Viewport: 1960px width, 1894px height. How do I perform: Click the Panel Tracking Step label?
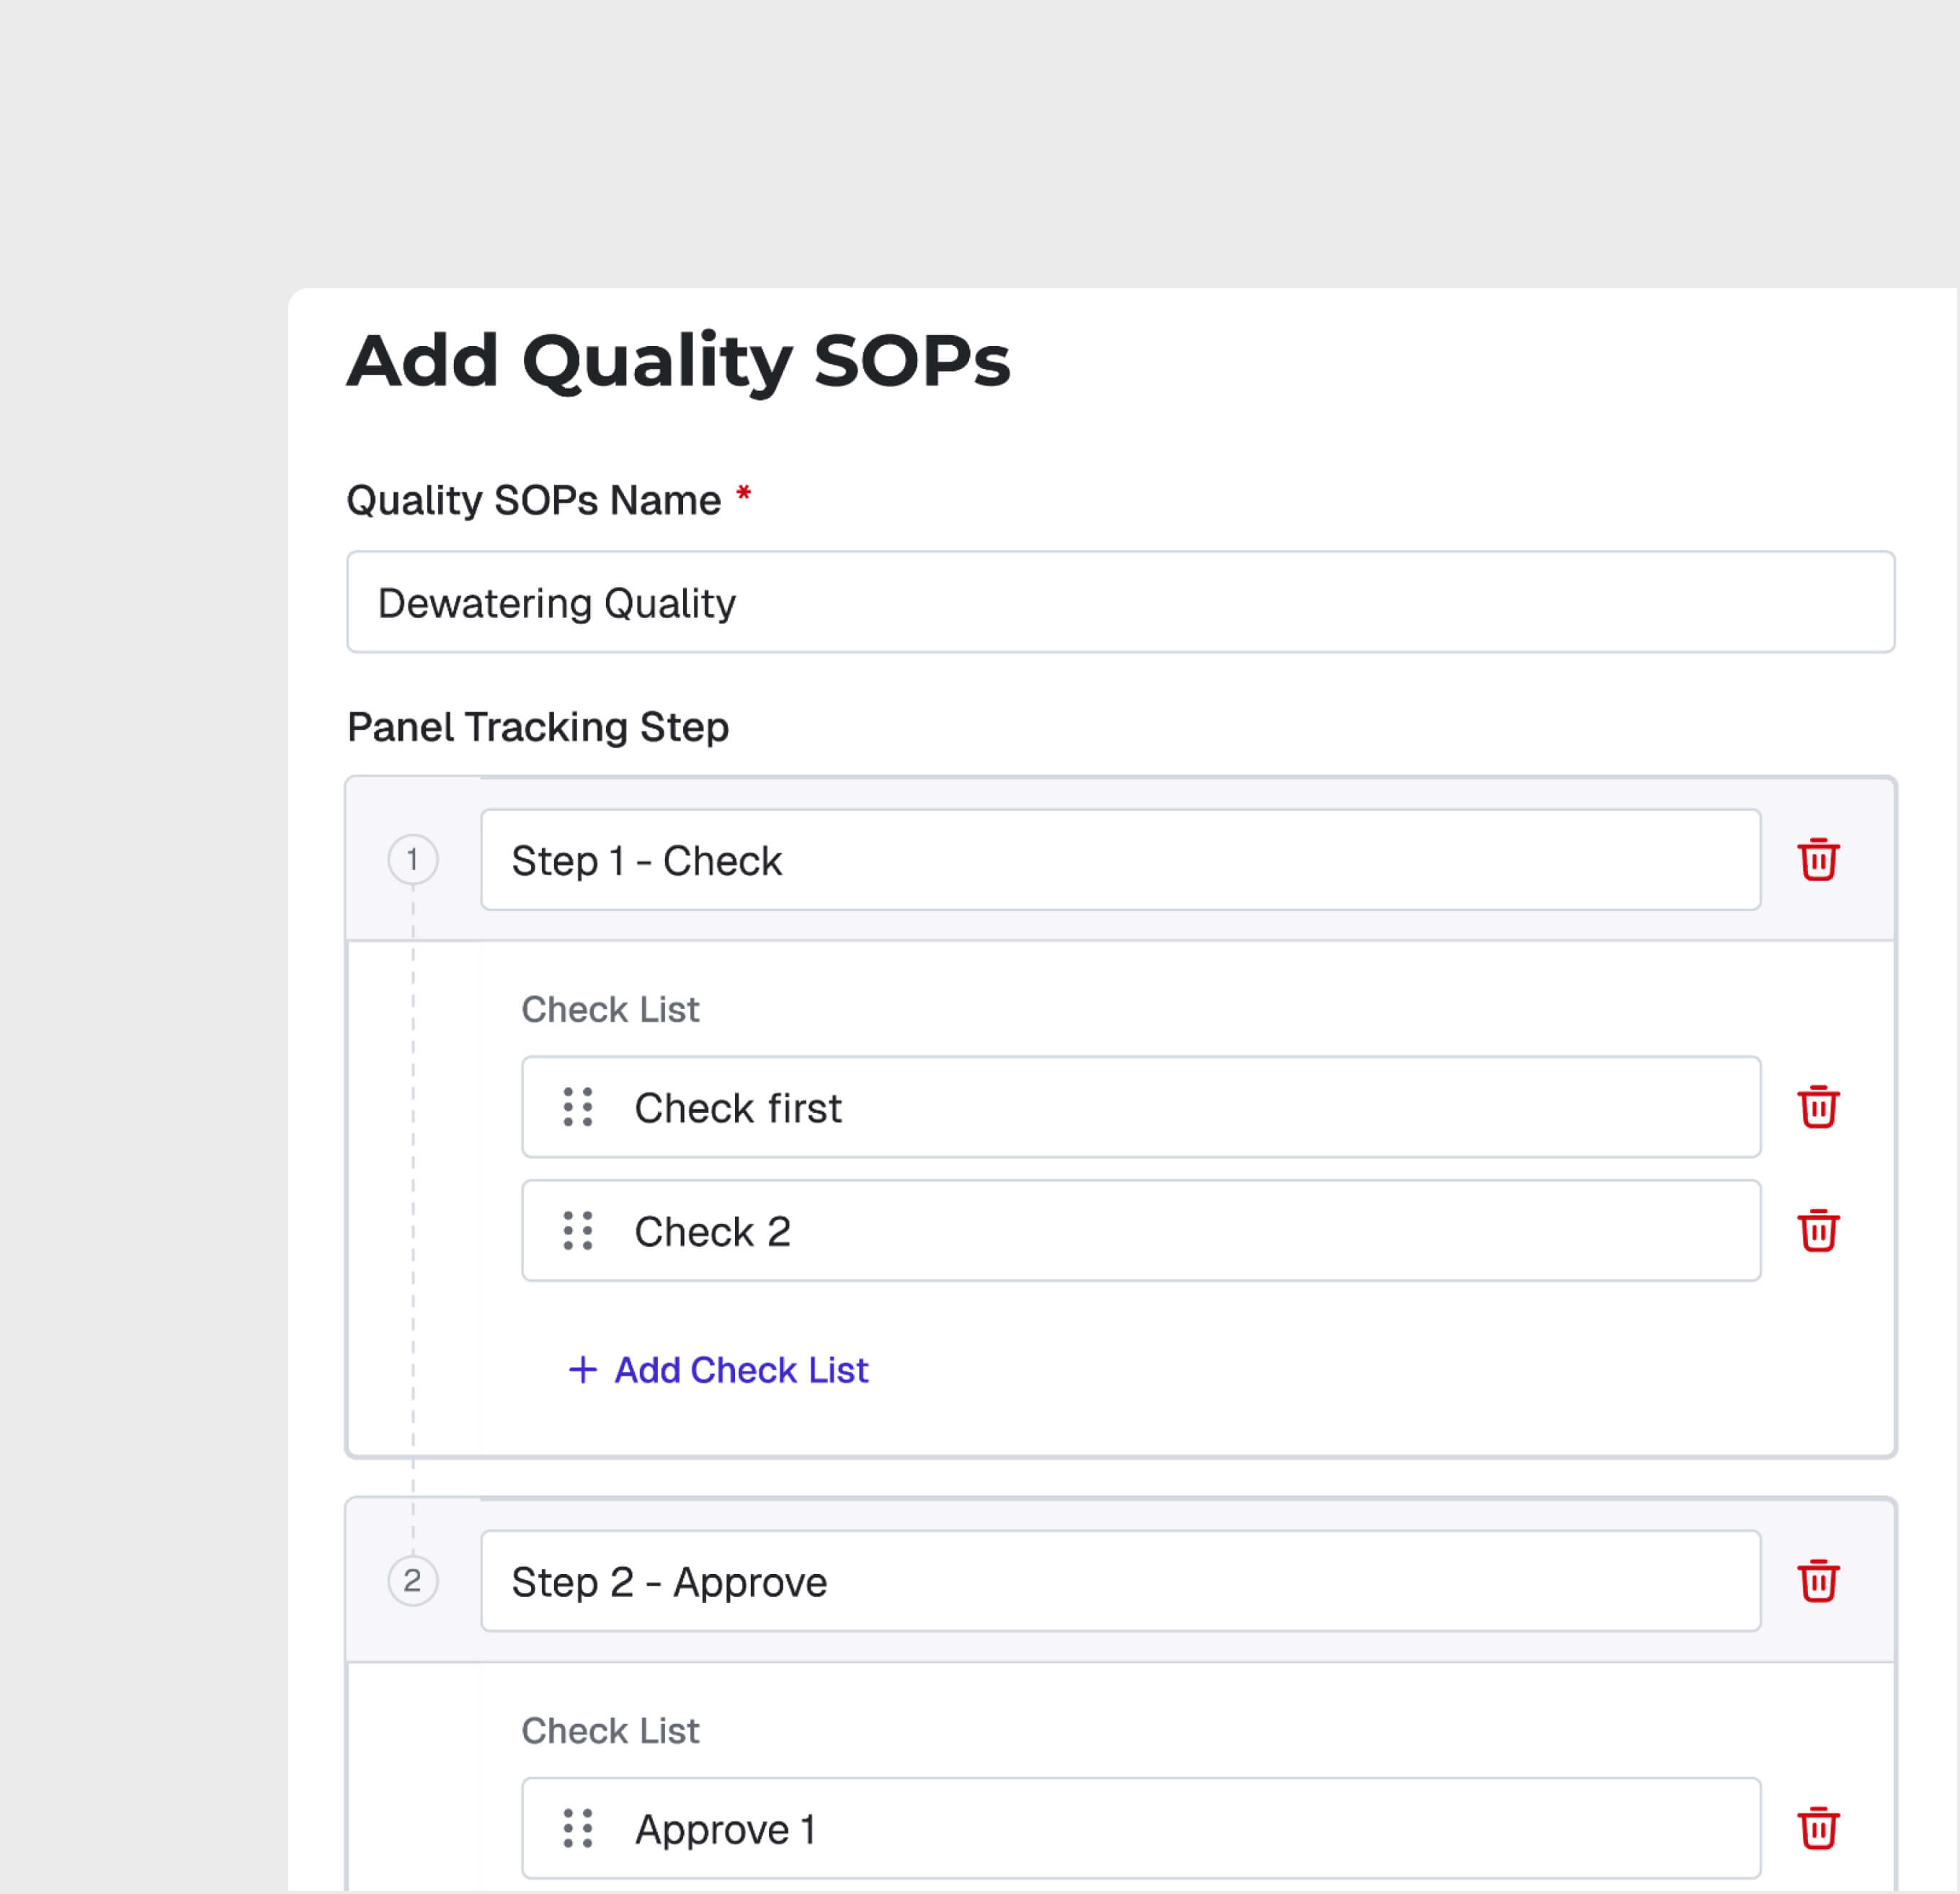(x=538, y=727)
